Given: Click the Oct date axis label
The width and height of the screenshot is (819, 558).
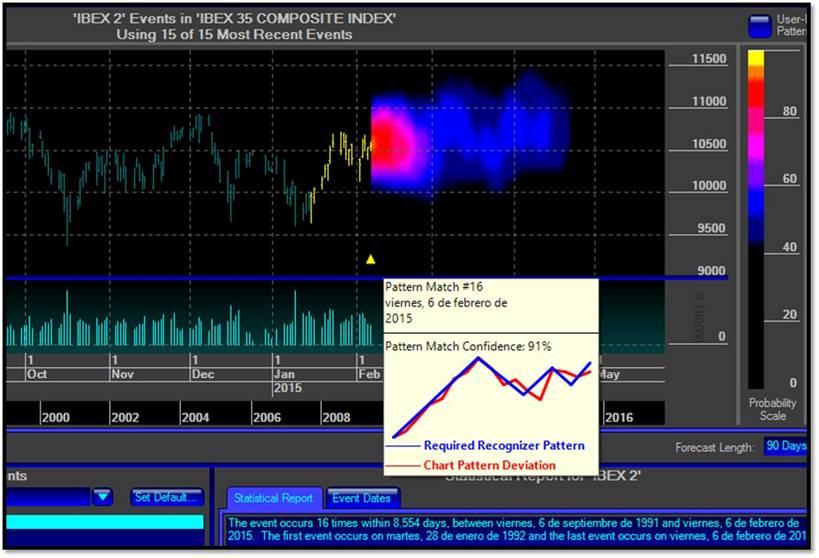Looking at the screenshot, I should click(37, 374).
